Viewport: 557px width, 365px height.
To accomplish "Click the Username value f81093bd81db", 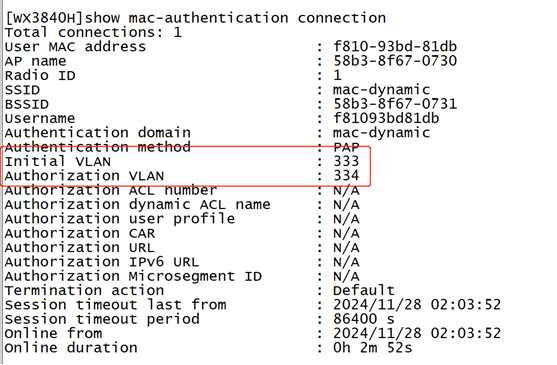I will (x=386, y=118).
